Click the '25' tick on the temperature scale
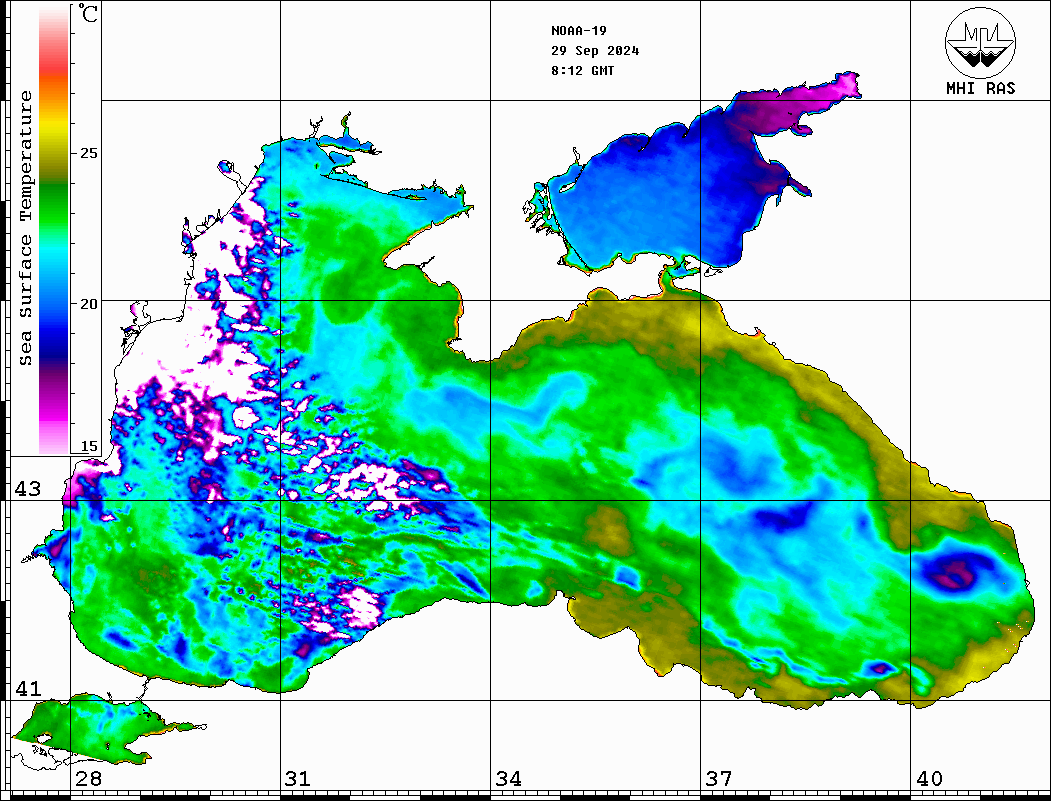Screen dimensions: 1051x801 click(88, 153)
